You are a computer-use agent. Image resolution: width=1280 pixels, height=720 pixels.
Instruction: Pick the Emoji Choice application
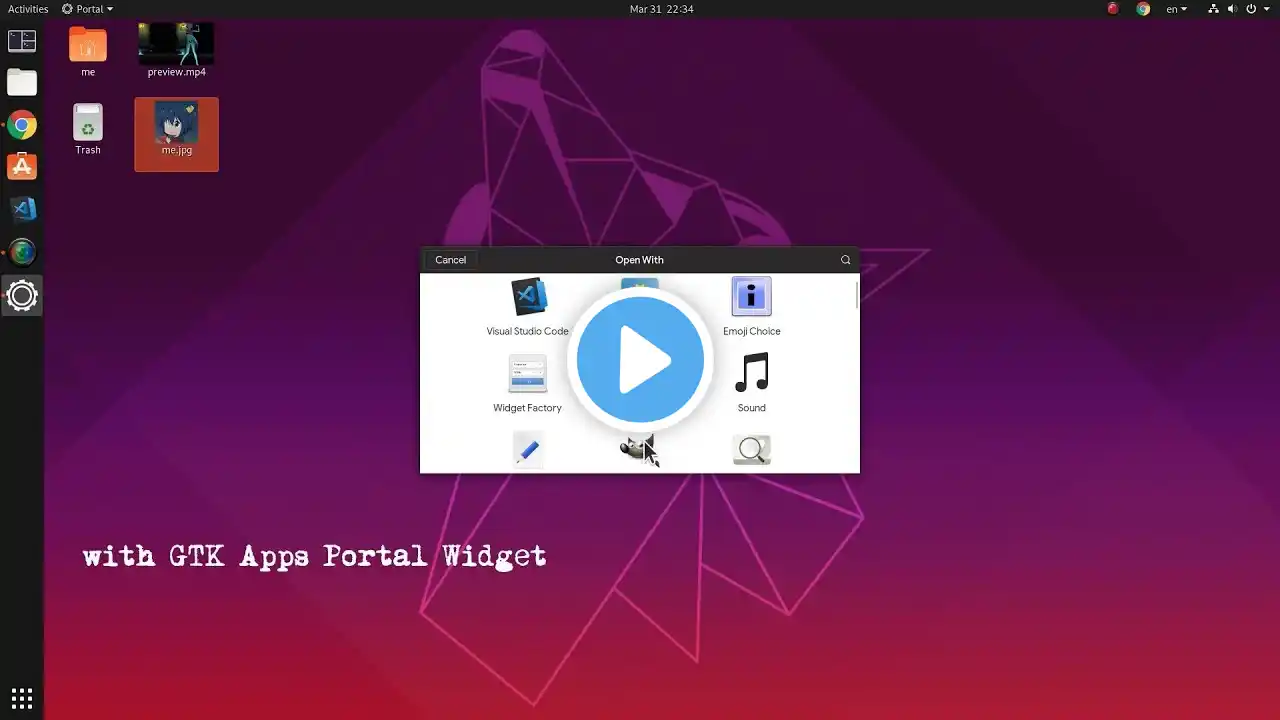[751, 307]
